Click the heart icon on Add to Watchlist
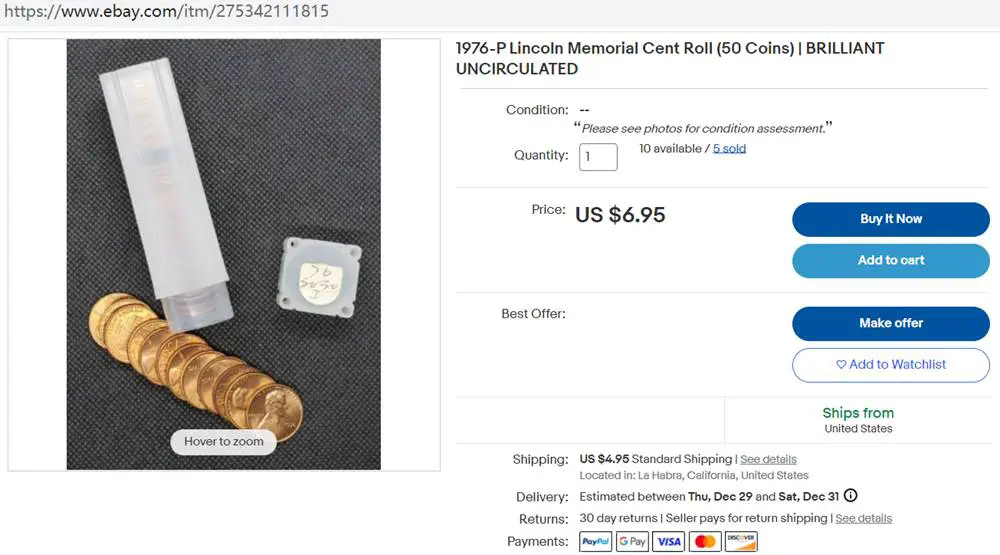This screenshot has height=555, width=1000. tap(841, 364)
